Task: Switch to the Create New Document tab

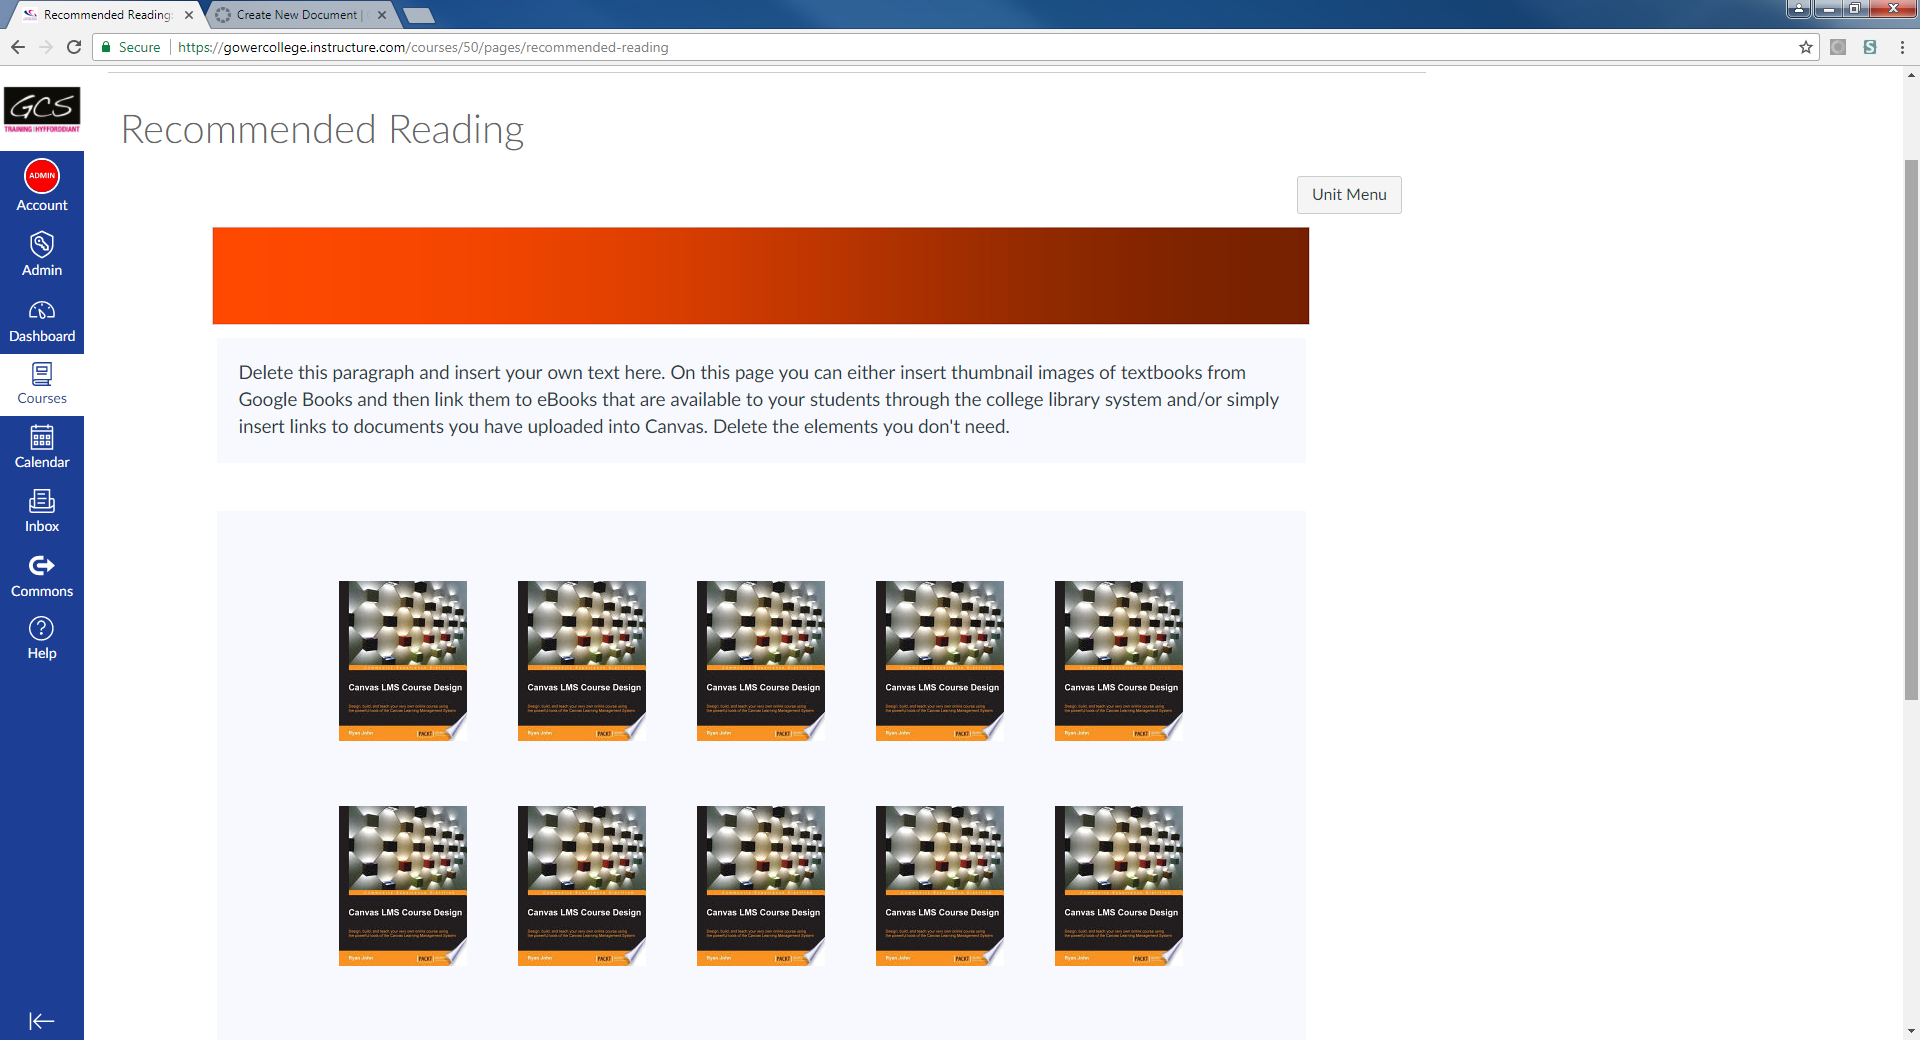Action: point(295,15)
